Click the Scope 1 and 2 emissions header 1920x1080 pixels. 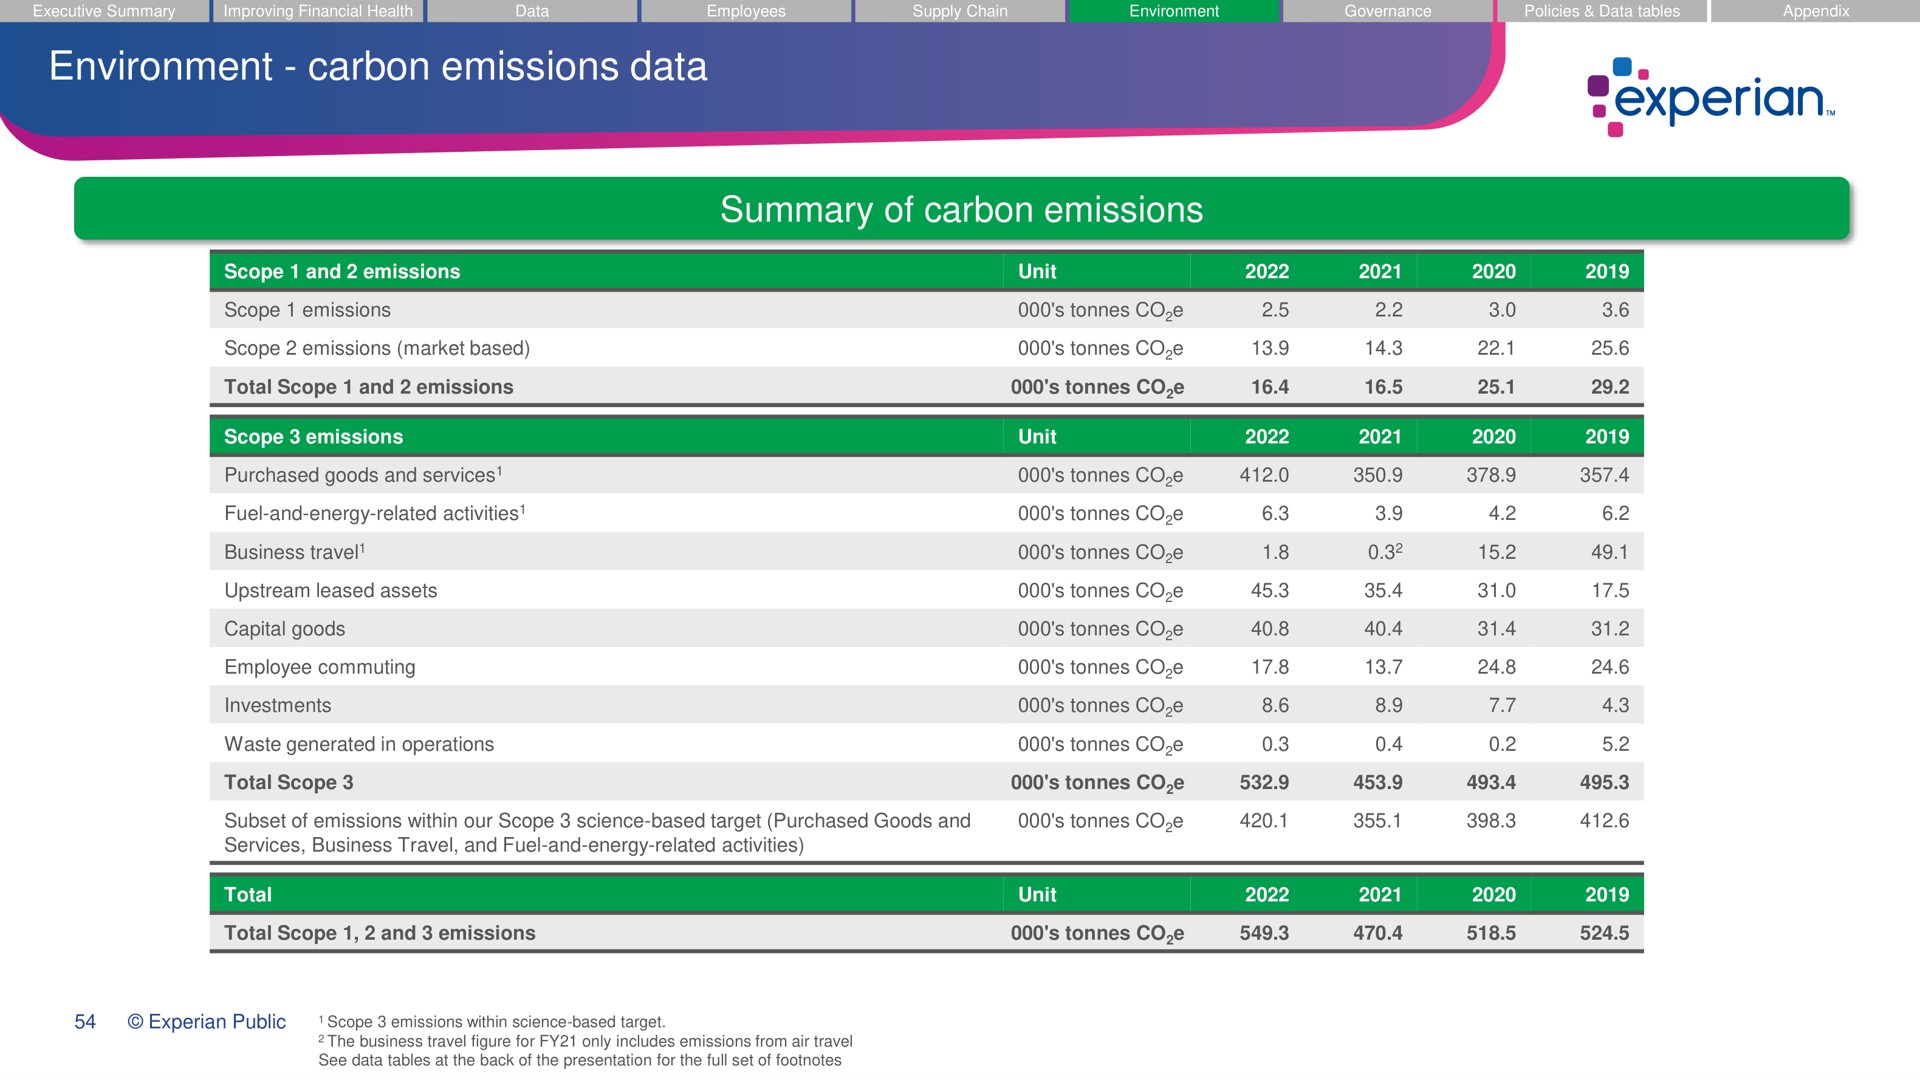point(342,272)
